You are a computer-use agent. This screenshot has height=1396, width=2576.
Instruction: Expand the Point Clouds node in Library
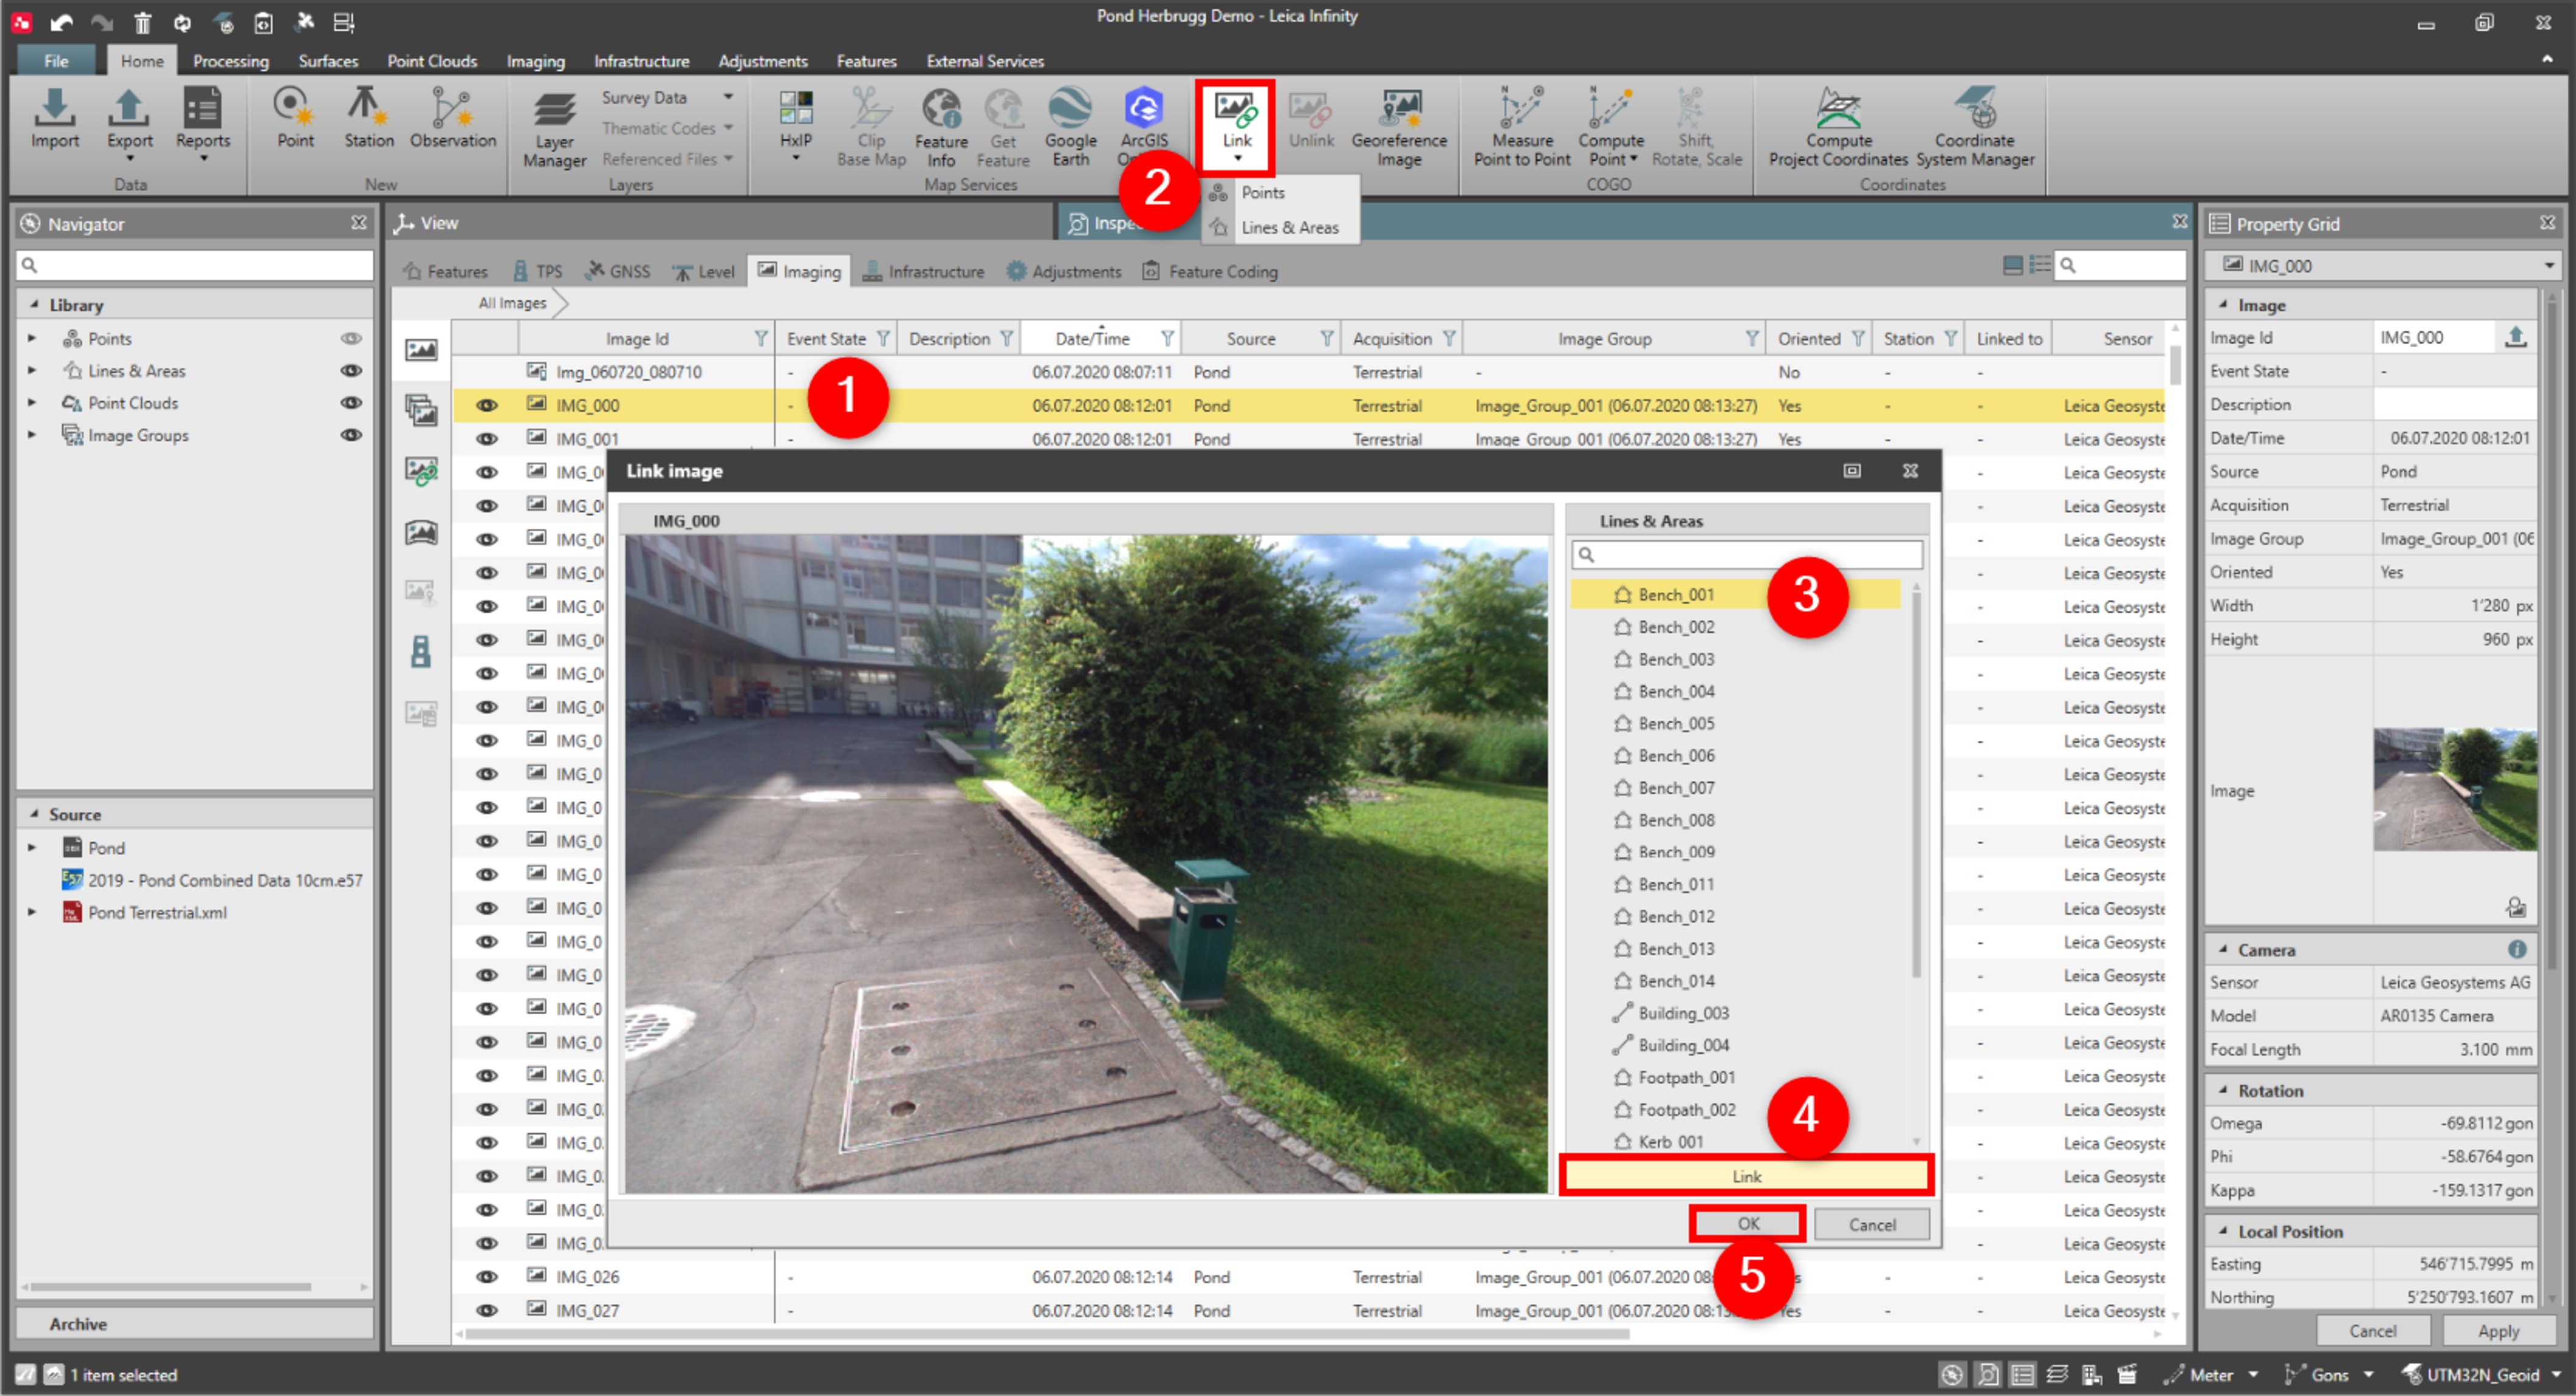[32, 403]
